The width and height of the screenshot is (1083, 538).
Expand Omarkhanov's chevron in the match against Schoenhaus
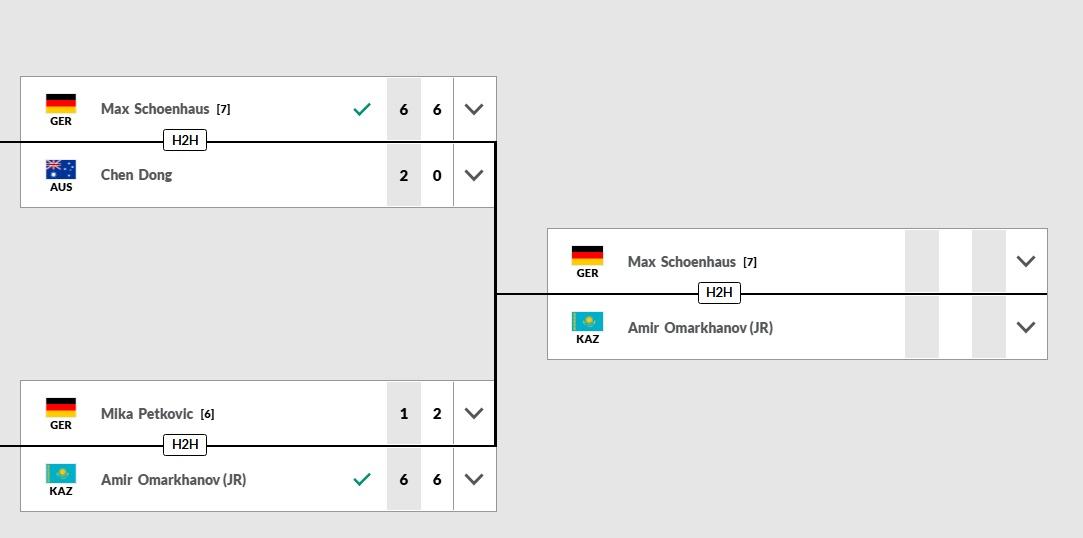pyautogui.click(x=1025, y=327)
